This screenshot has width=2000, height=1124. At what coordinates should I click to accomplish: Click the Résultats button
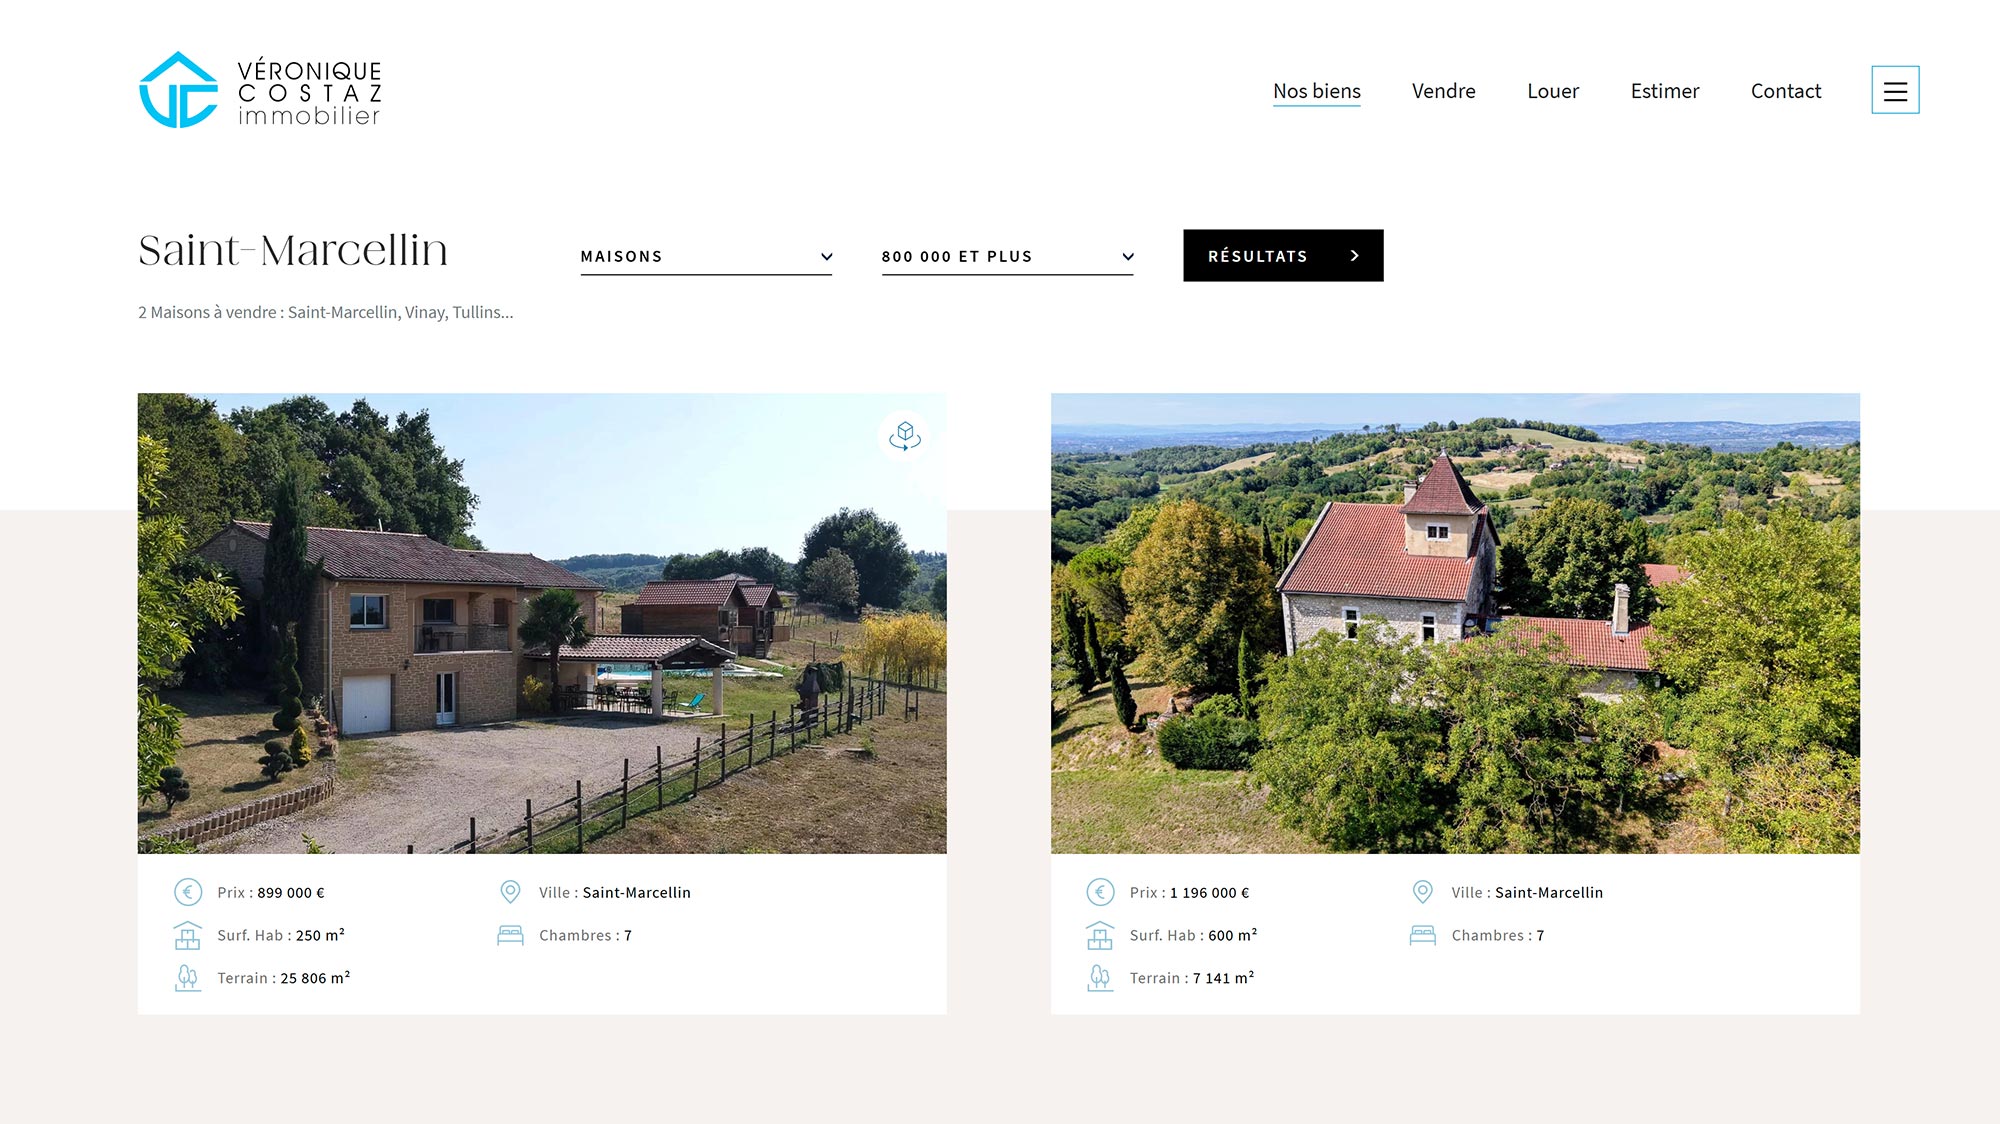1283,256
